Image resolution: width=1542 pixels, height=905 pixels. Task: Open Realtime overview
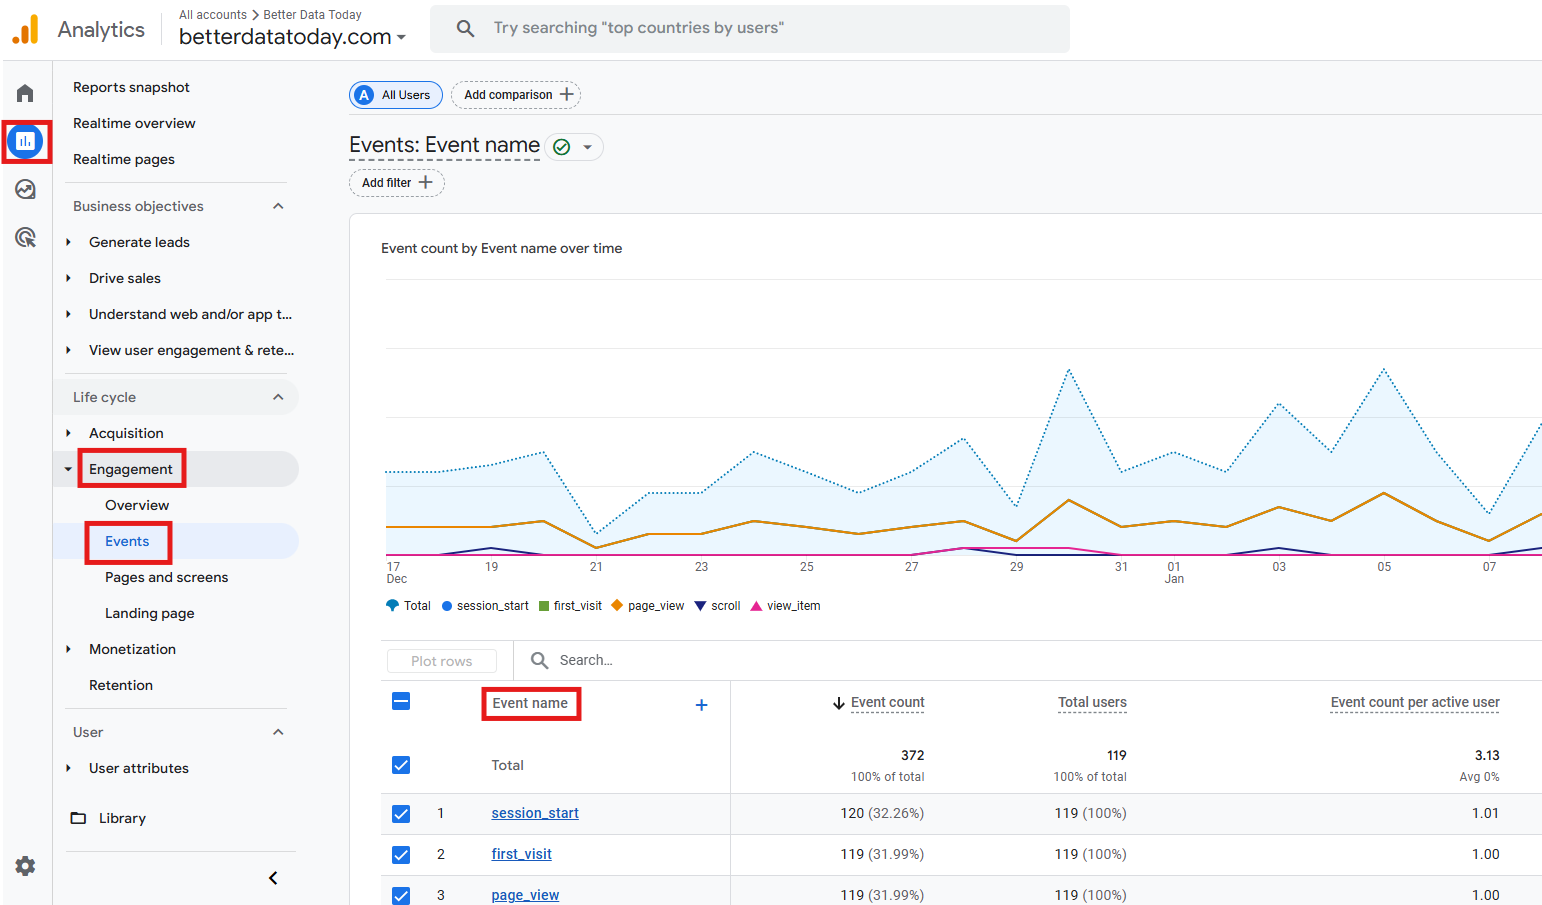(x=134, y=123)
